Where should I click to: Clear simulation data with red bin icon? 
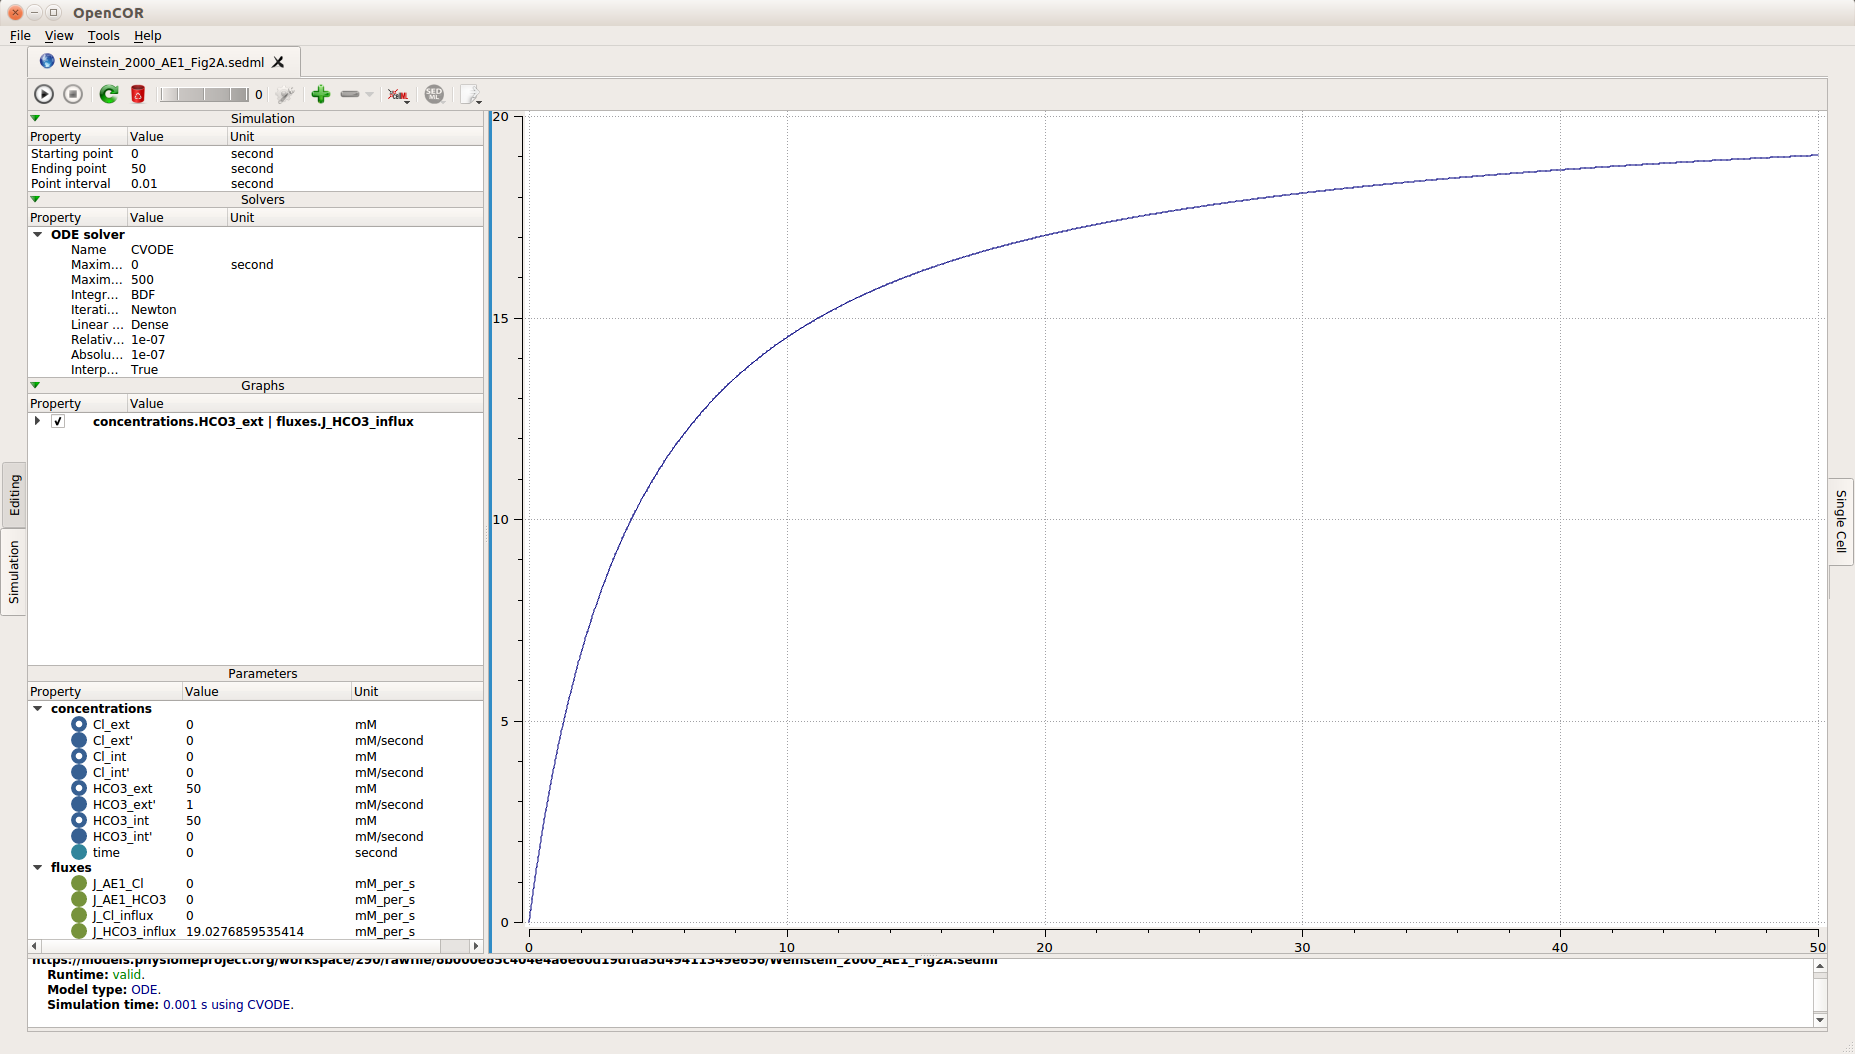pos(138,94)
